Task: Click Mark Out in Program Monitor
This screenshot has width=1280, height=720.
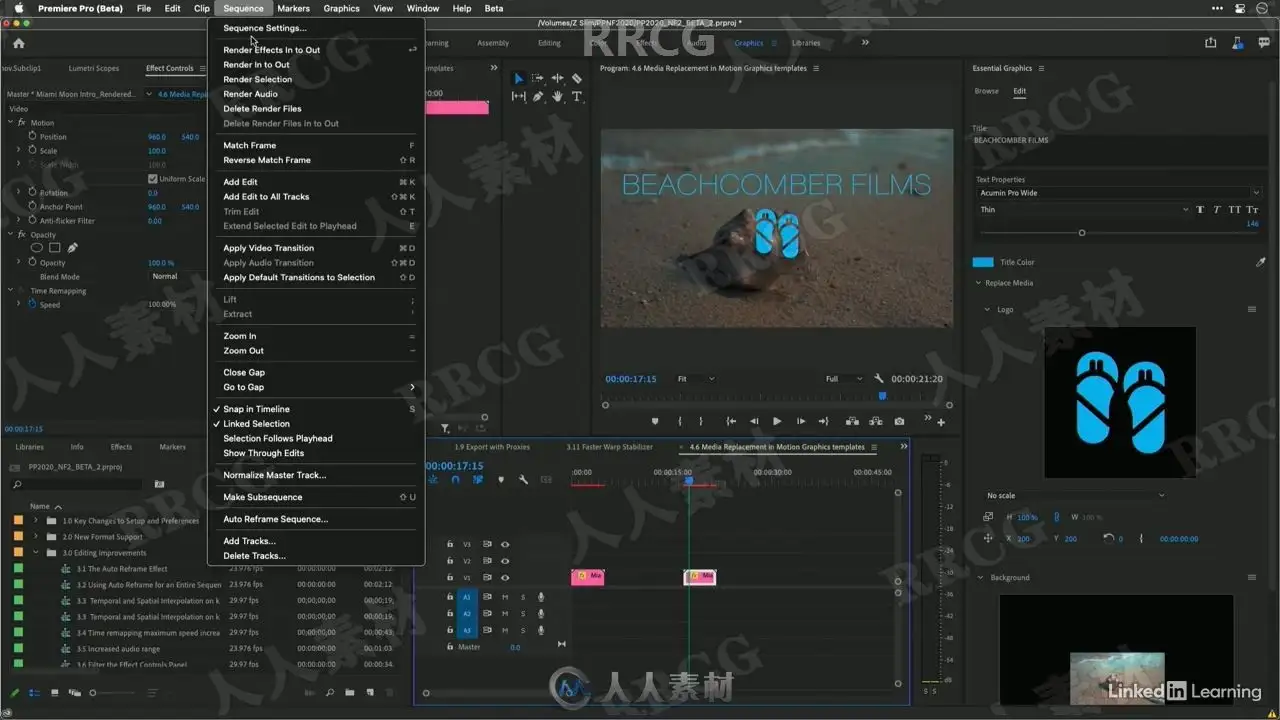Action: [x=701, y=421]
